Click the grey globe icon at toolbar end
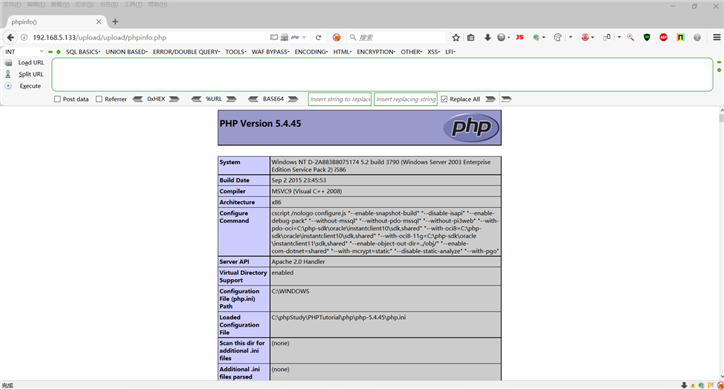 [697, 37]
